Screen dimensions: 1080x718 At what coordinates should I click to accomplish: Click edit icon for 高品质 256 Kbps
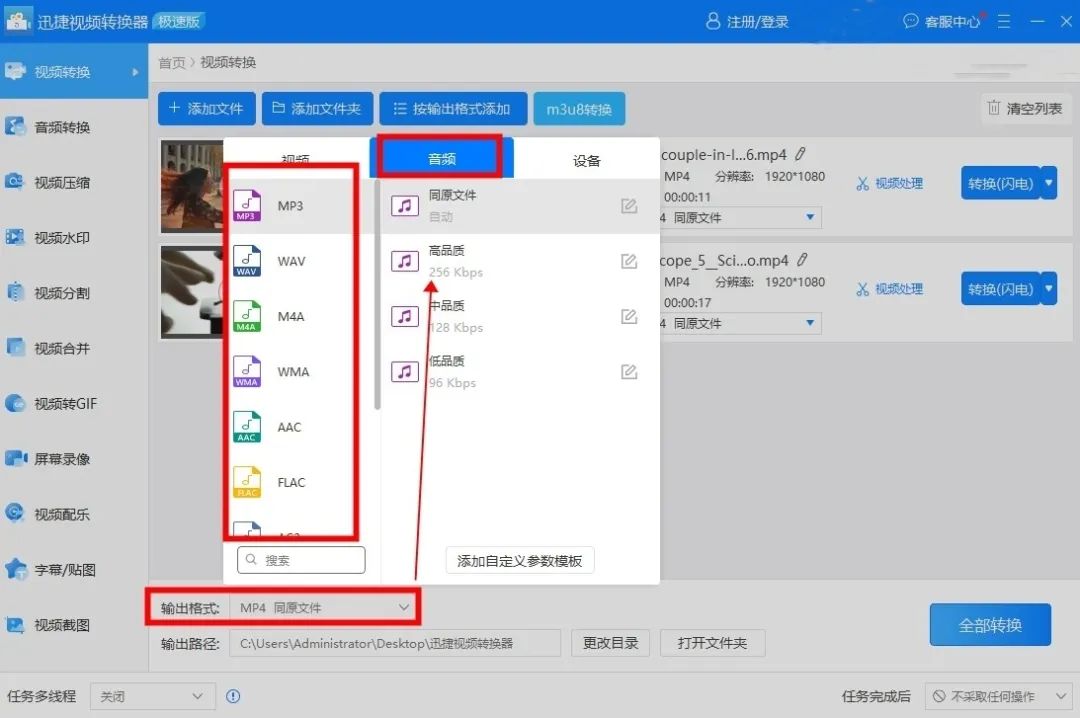629,262
